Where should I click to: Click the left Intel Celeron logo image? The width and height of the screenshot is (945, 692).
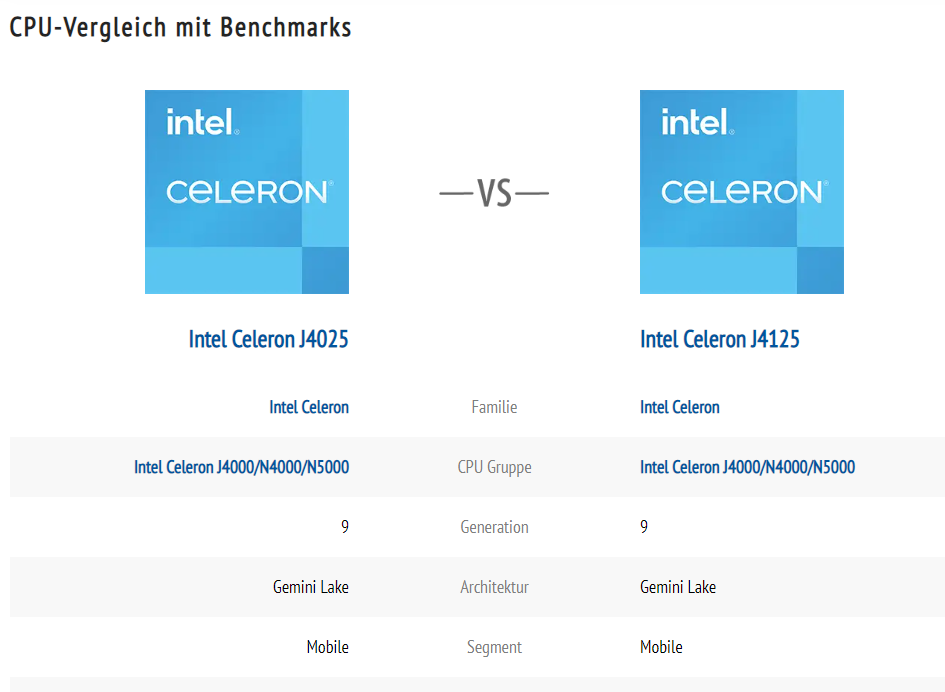point(247,192)
